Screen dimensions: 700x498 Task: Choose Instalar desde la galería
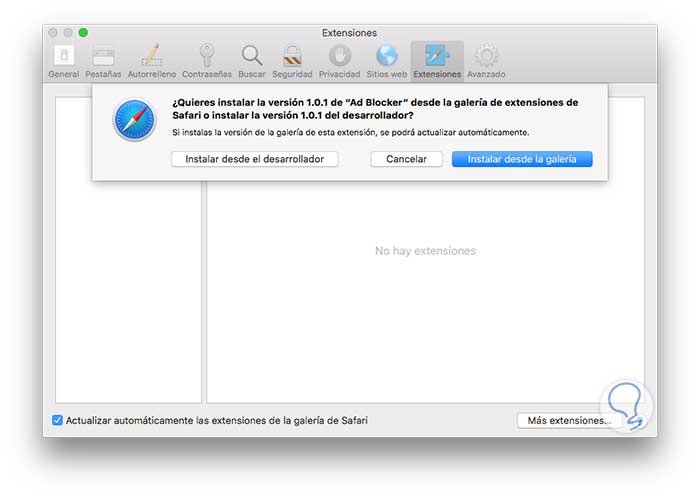522,159
